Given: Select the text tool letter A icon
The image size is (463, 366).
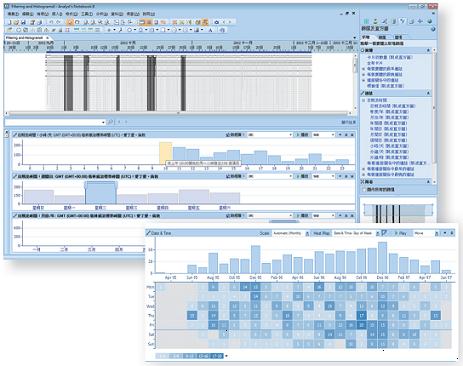Looking at the screenshot, I should tap(210, 30).
